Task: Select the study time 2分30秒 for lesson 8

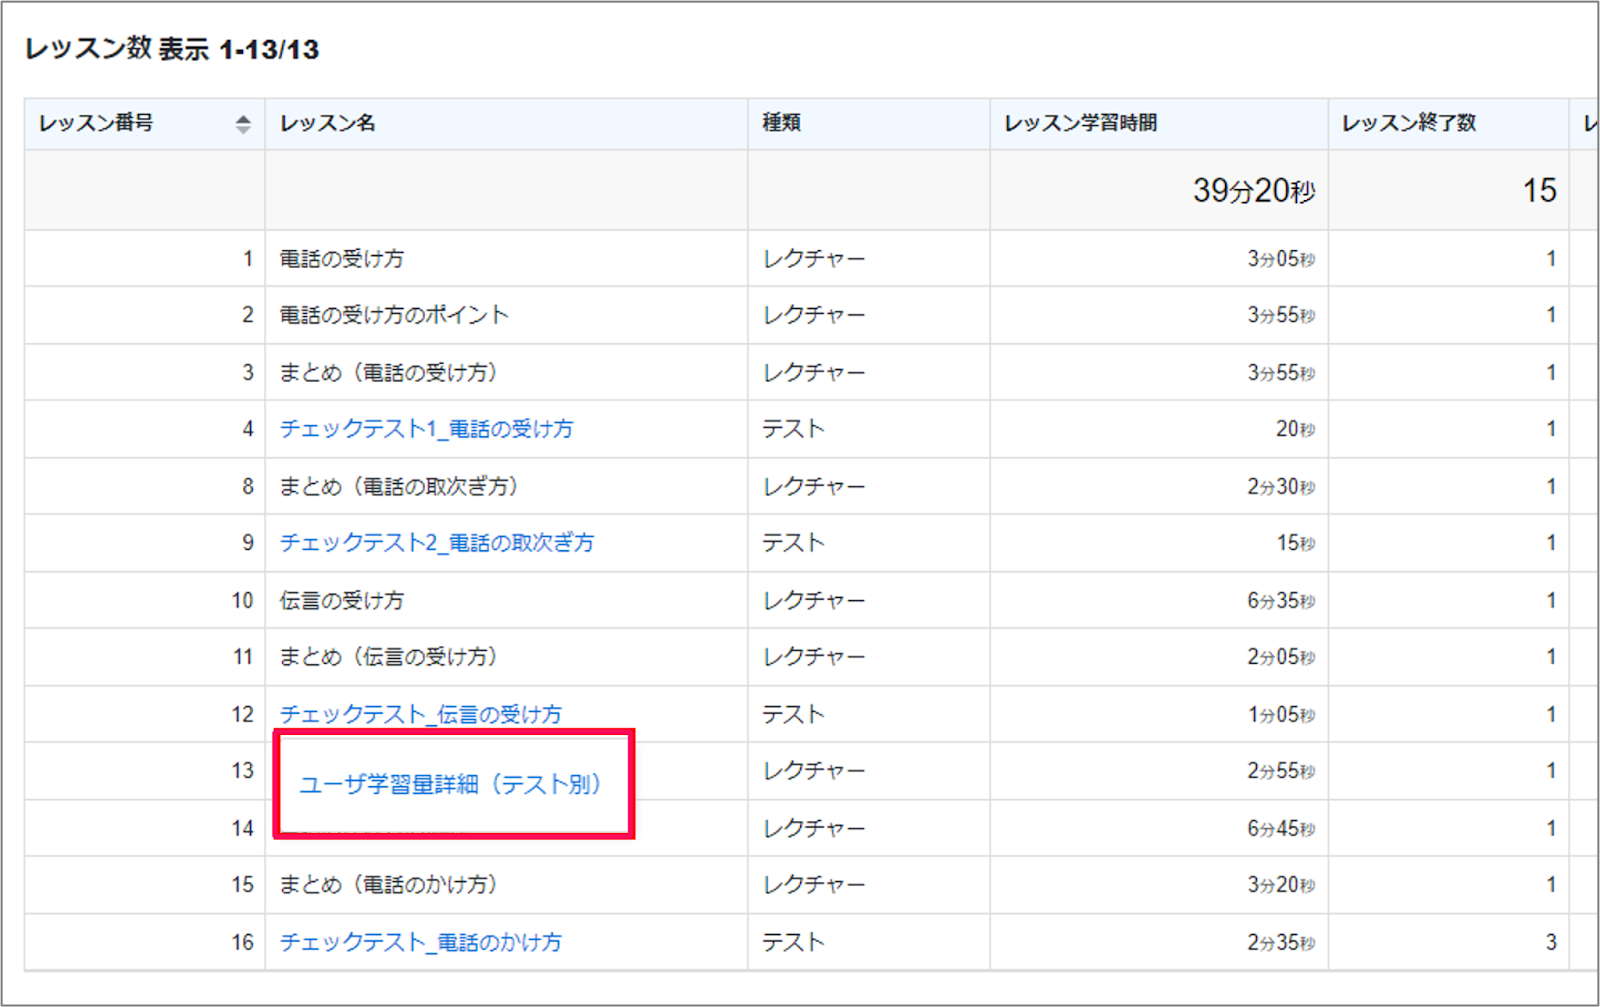Action: [1281, 487]
